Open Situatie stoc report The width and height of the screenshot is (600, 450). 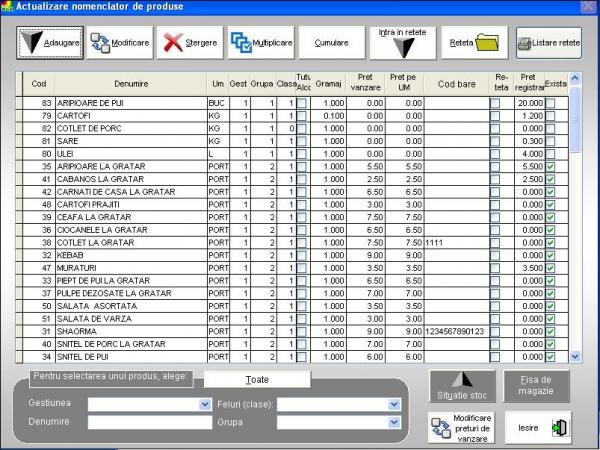(462, 386)
